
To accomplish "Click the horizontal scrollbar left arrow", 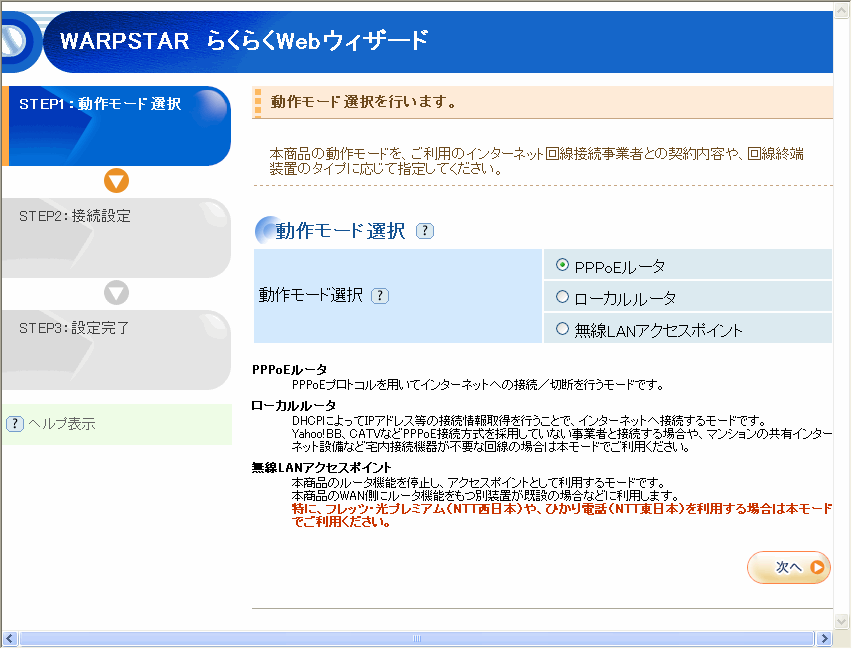I will (x=10, y=639).
